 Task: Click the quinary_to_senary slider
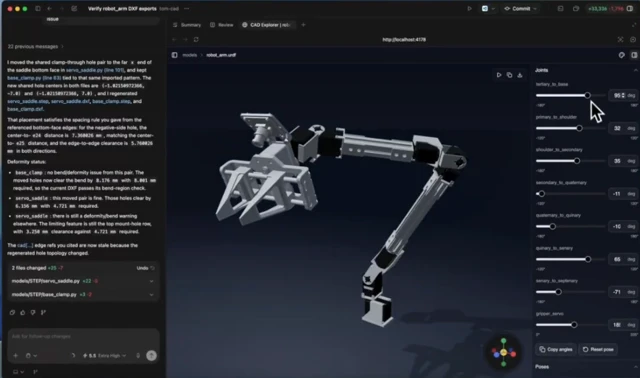[x=570, y=259]
